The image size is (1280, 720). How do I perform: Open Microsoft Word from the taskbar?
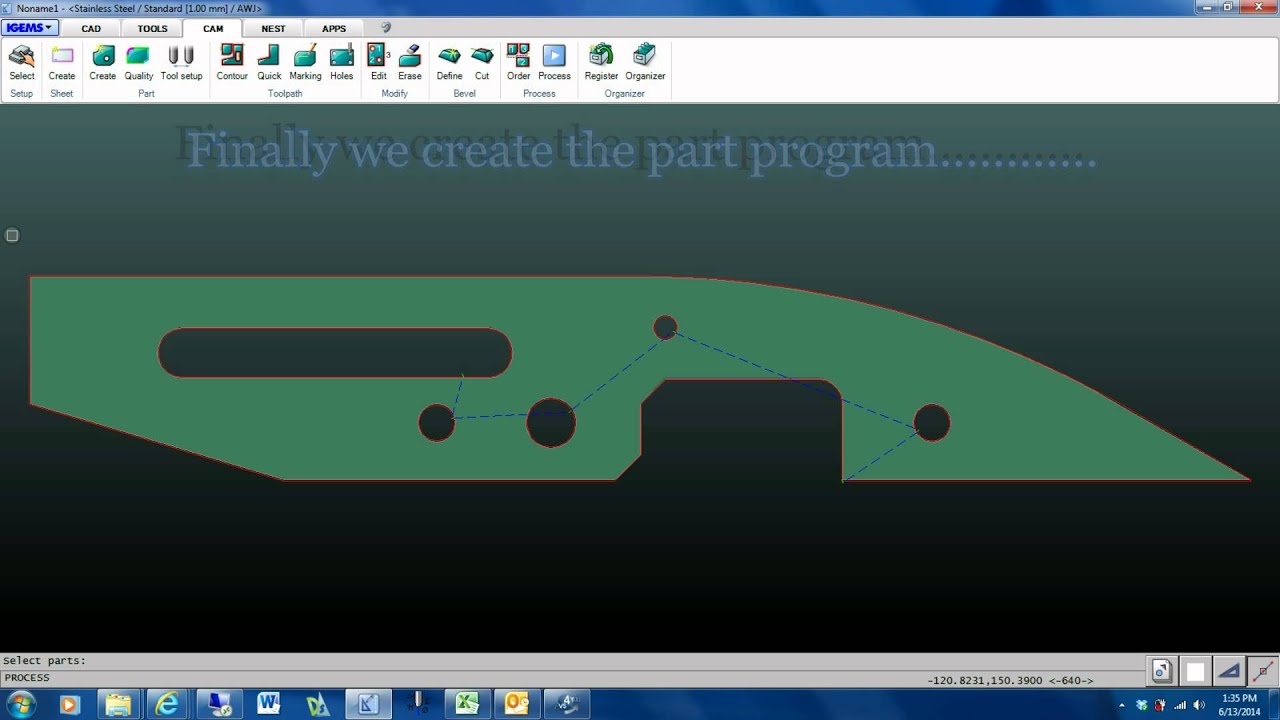(x=268, y=705)
